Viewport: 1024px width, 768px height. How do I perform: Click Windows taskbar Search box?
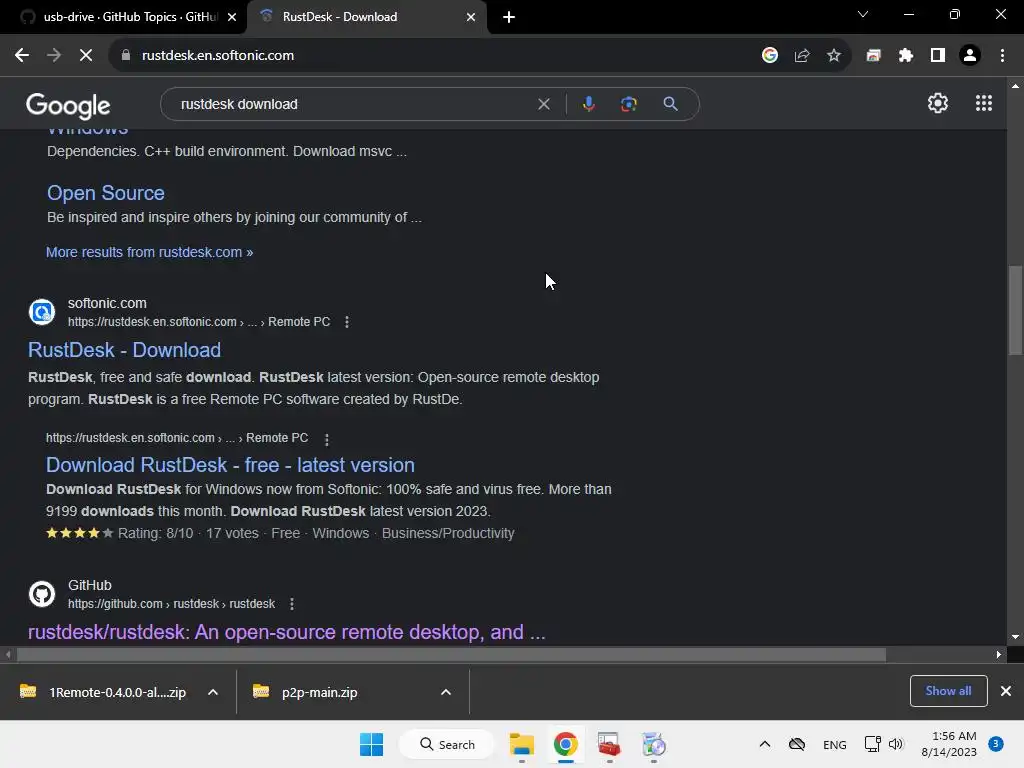pos(447,744)
